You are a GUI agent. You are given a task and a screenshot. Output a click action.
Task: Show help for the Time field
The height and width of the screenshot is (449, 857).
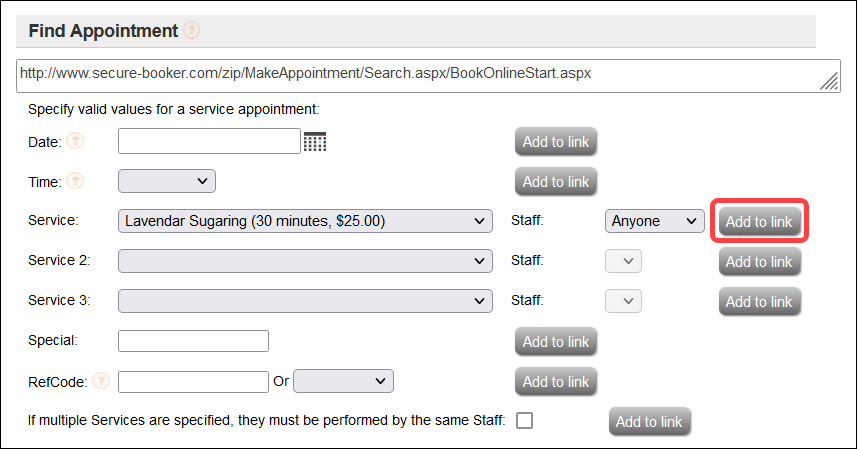(x=75, y=181)
